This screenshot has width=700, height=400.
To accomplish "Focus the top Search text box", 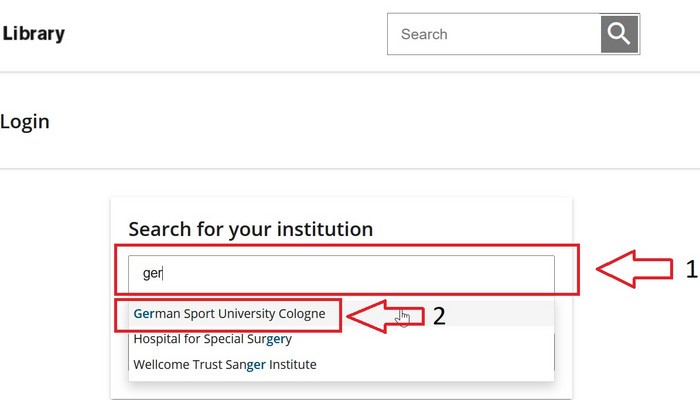I will pyautogui.click(x=494, y=34).
